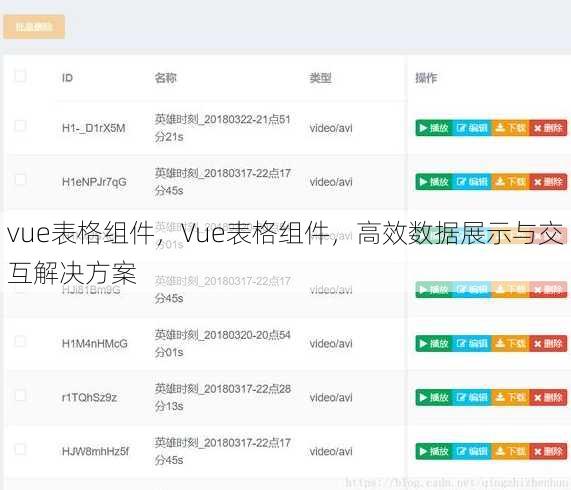571x490 pixels.
Task: Delete the H1-_D1rX5M row
Action: coord(548,128)
